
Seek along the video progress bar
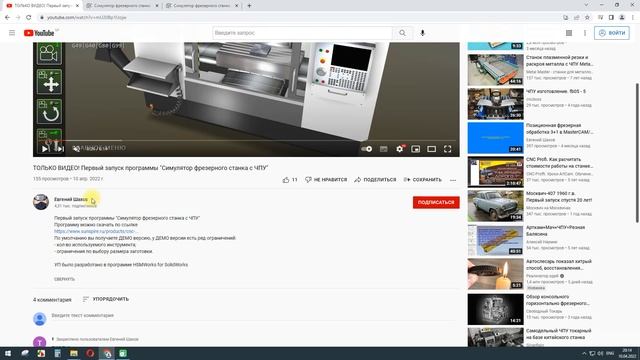click(x=246, y=140)
